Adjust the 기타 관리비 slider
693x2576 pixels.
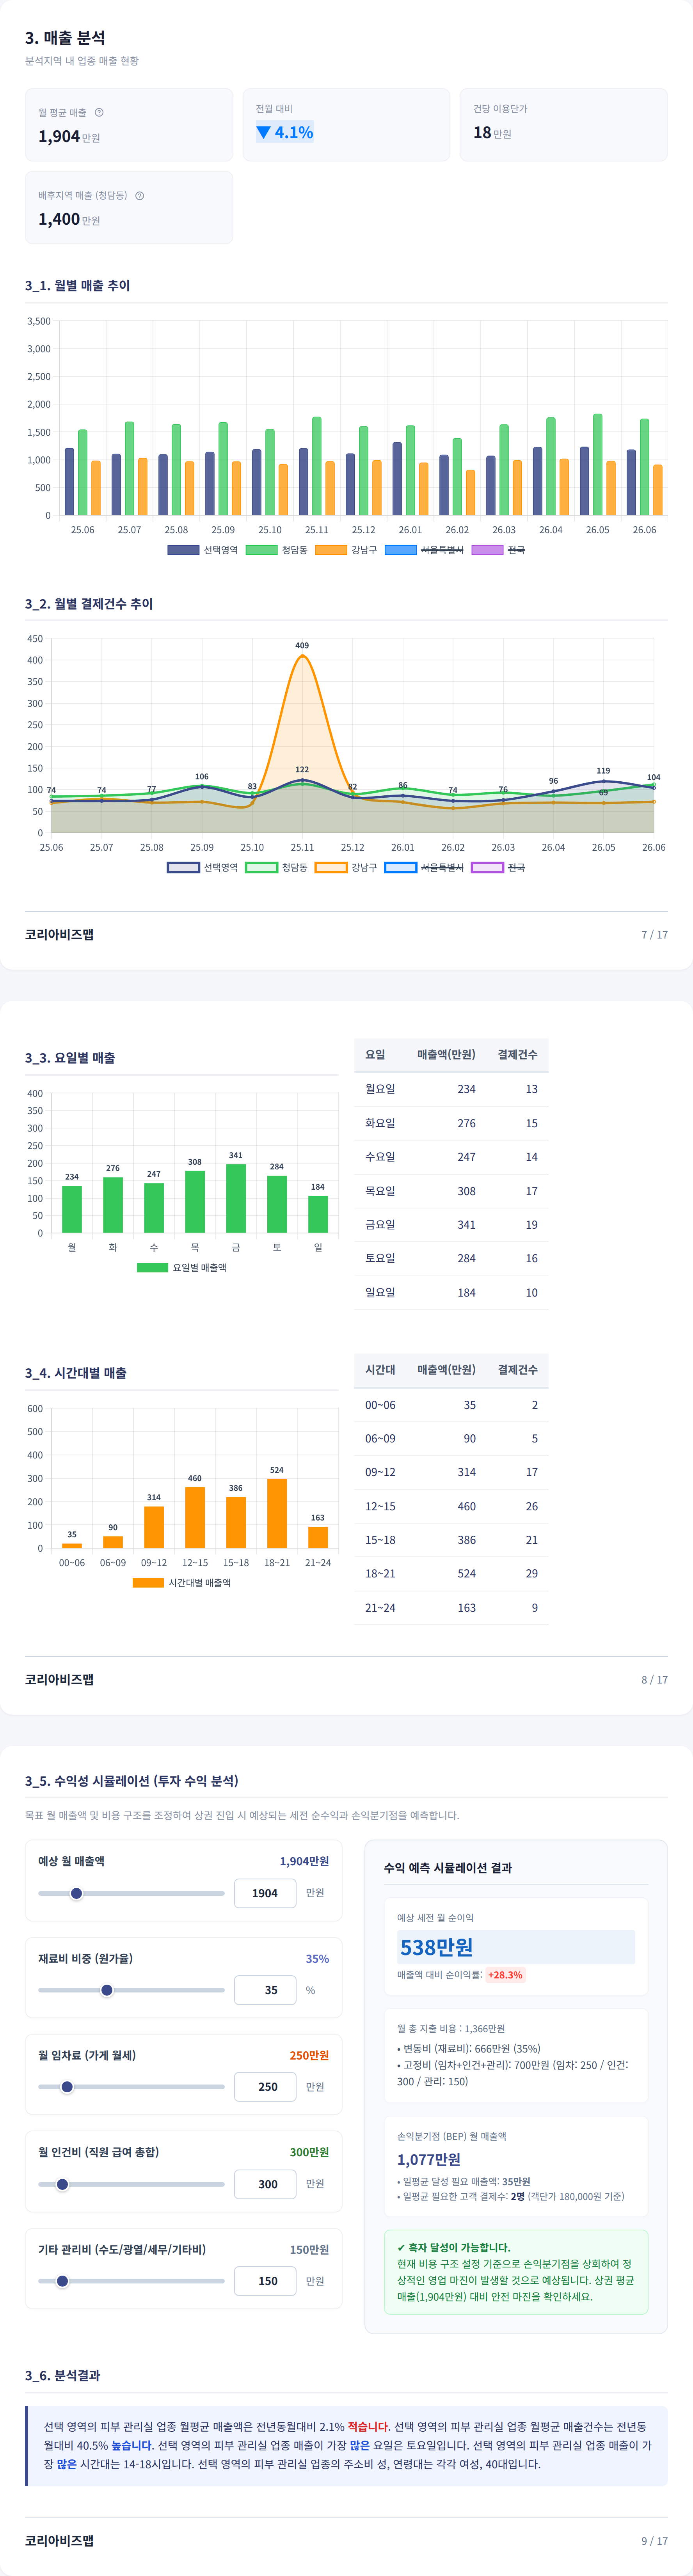[131, 2281]
